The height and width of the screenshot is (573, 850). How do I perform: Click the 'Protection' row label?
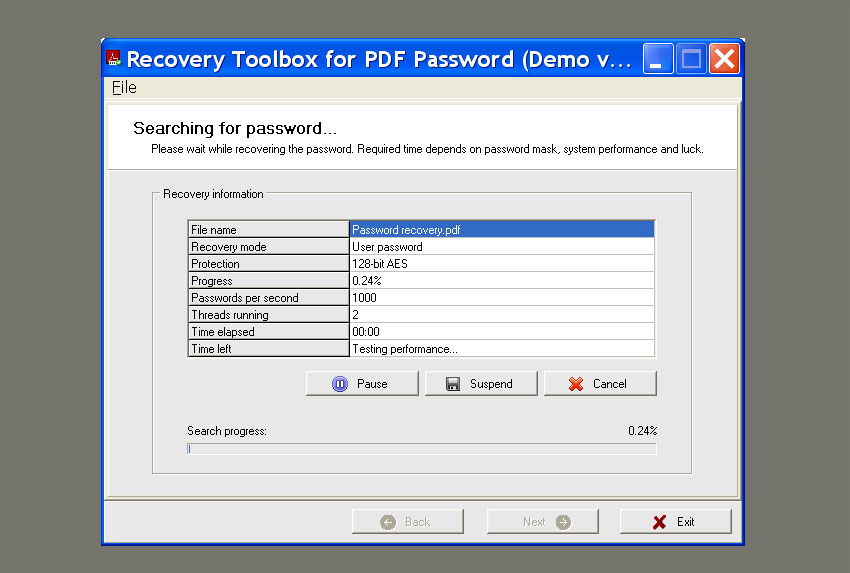pyautogui.click(x=268, y=263)
